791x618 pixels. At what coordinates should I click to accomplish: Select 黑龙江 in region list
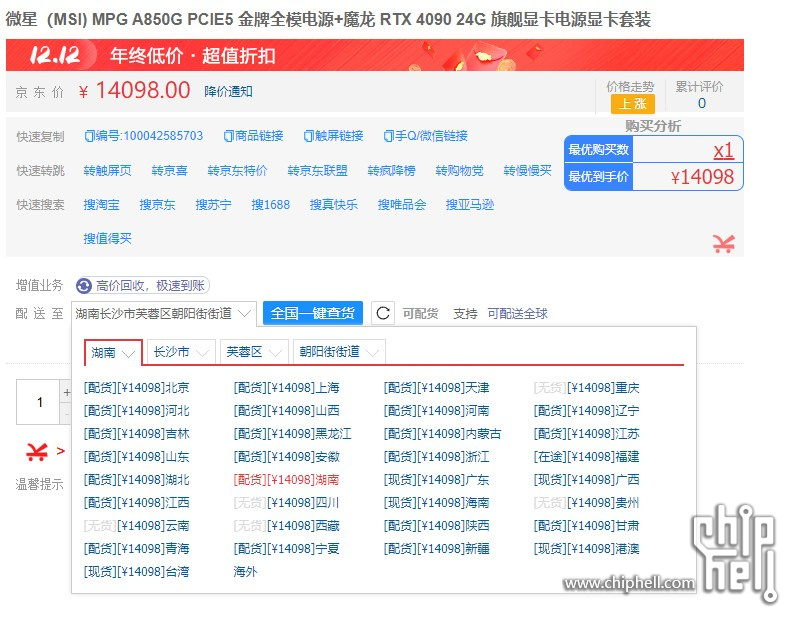point(293,433)
